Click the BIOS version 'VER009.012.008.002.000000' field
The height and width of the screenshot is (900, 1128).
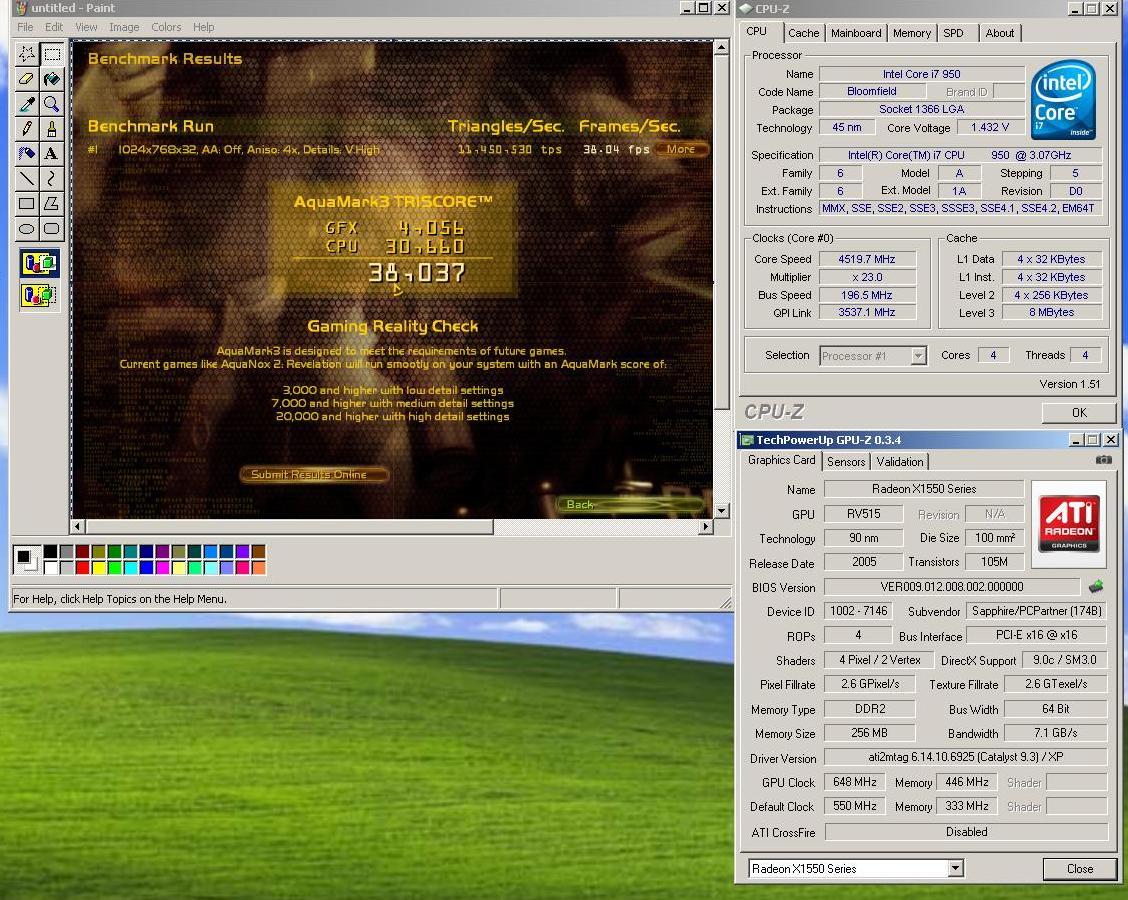pos(952,587)
